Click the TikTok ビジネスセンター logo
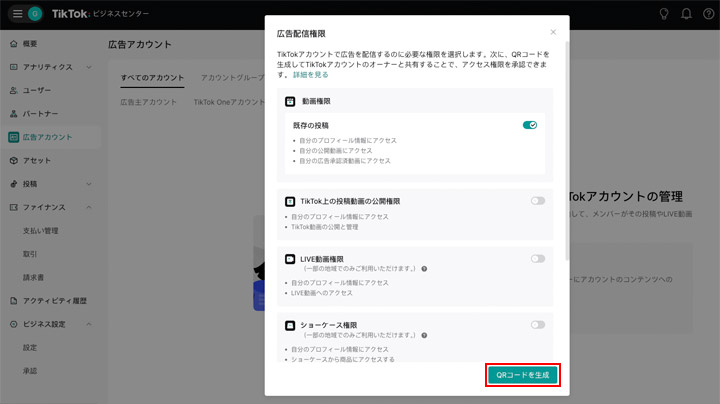 (x=100, y=14)
